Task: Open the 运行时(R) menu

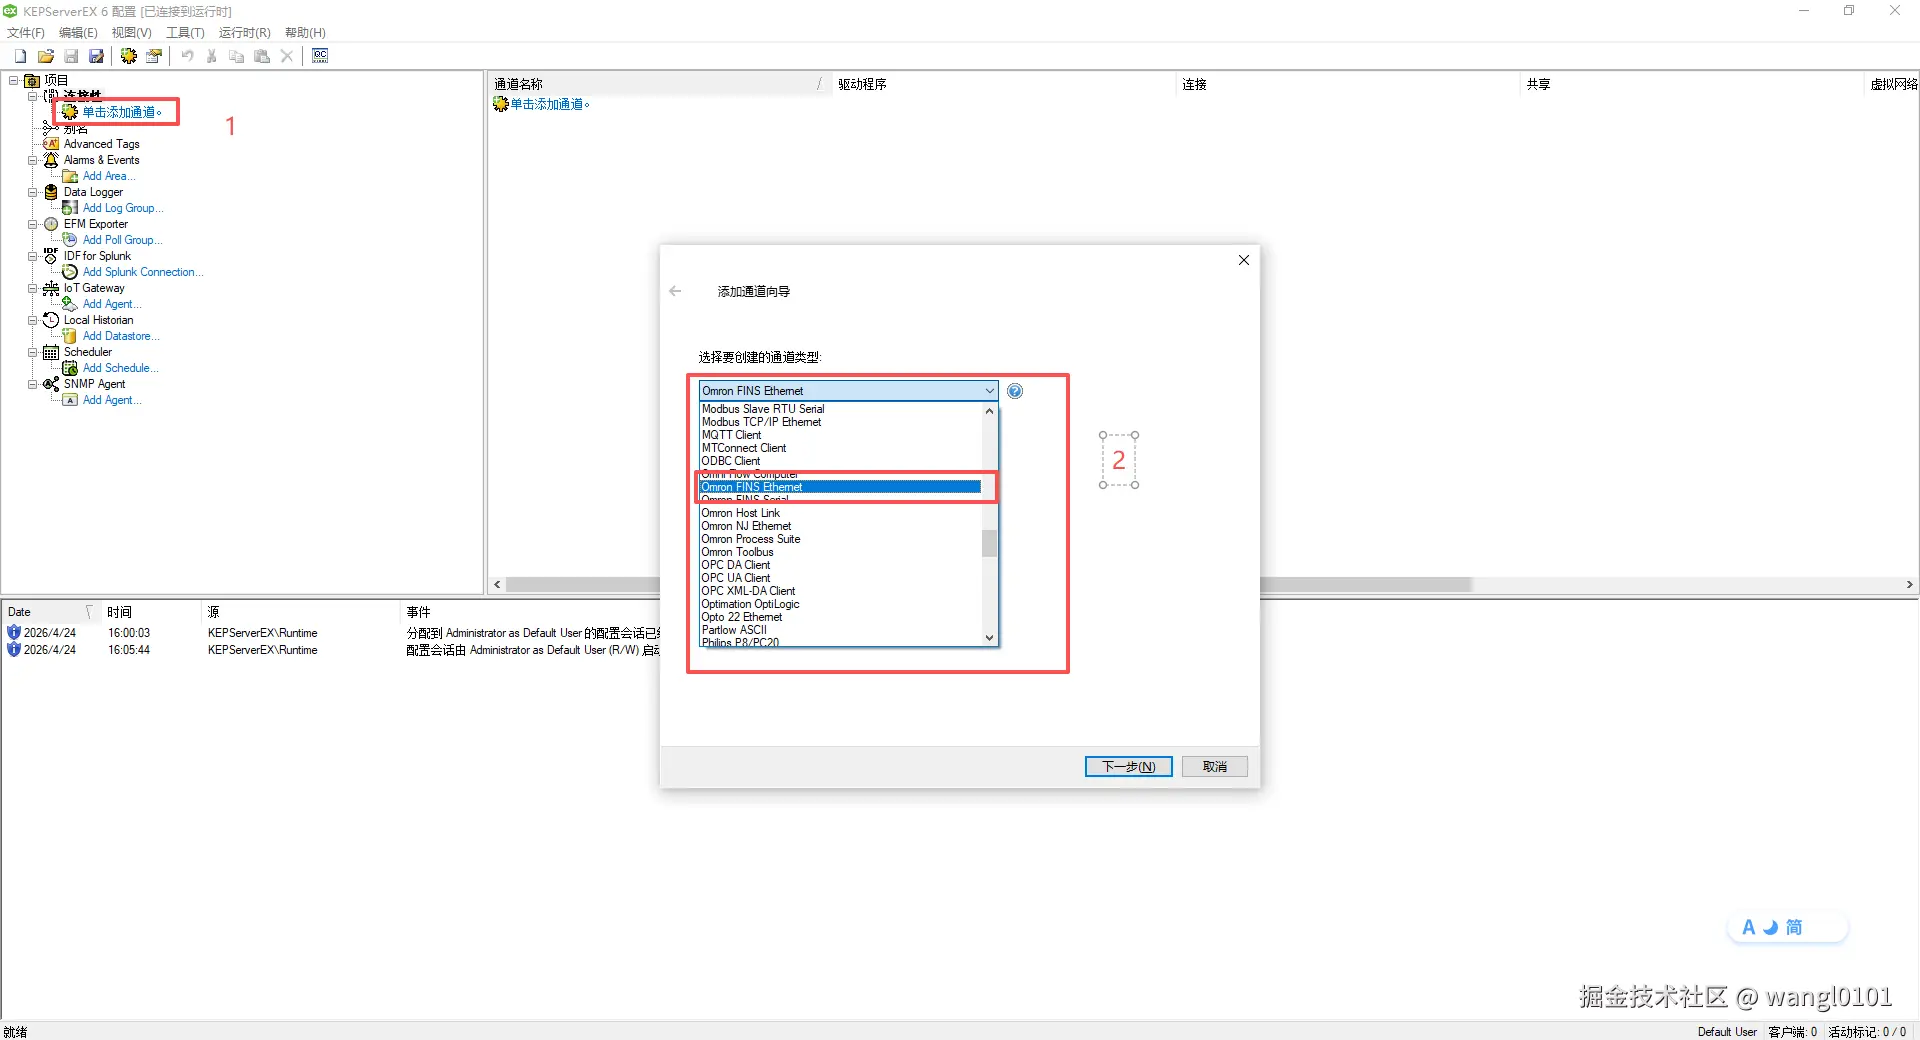Action: (244, 33)
